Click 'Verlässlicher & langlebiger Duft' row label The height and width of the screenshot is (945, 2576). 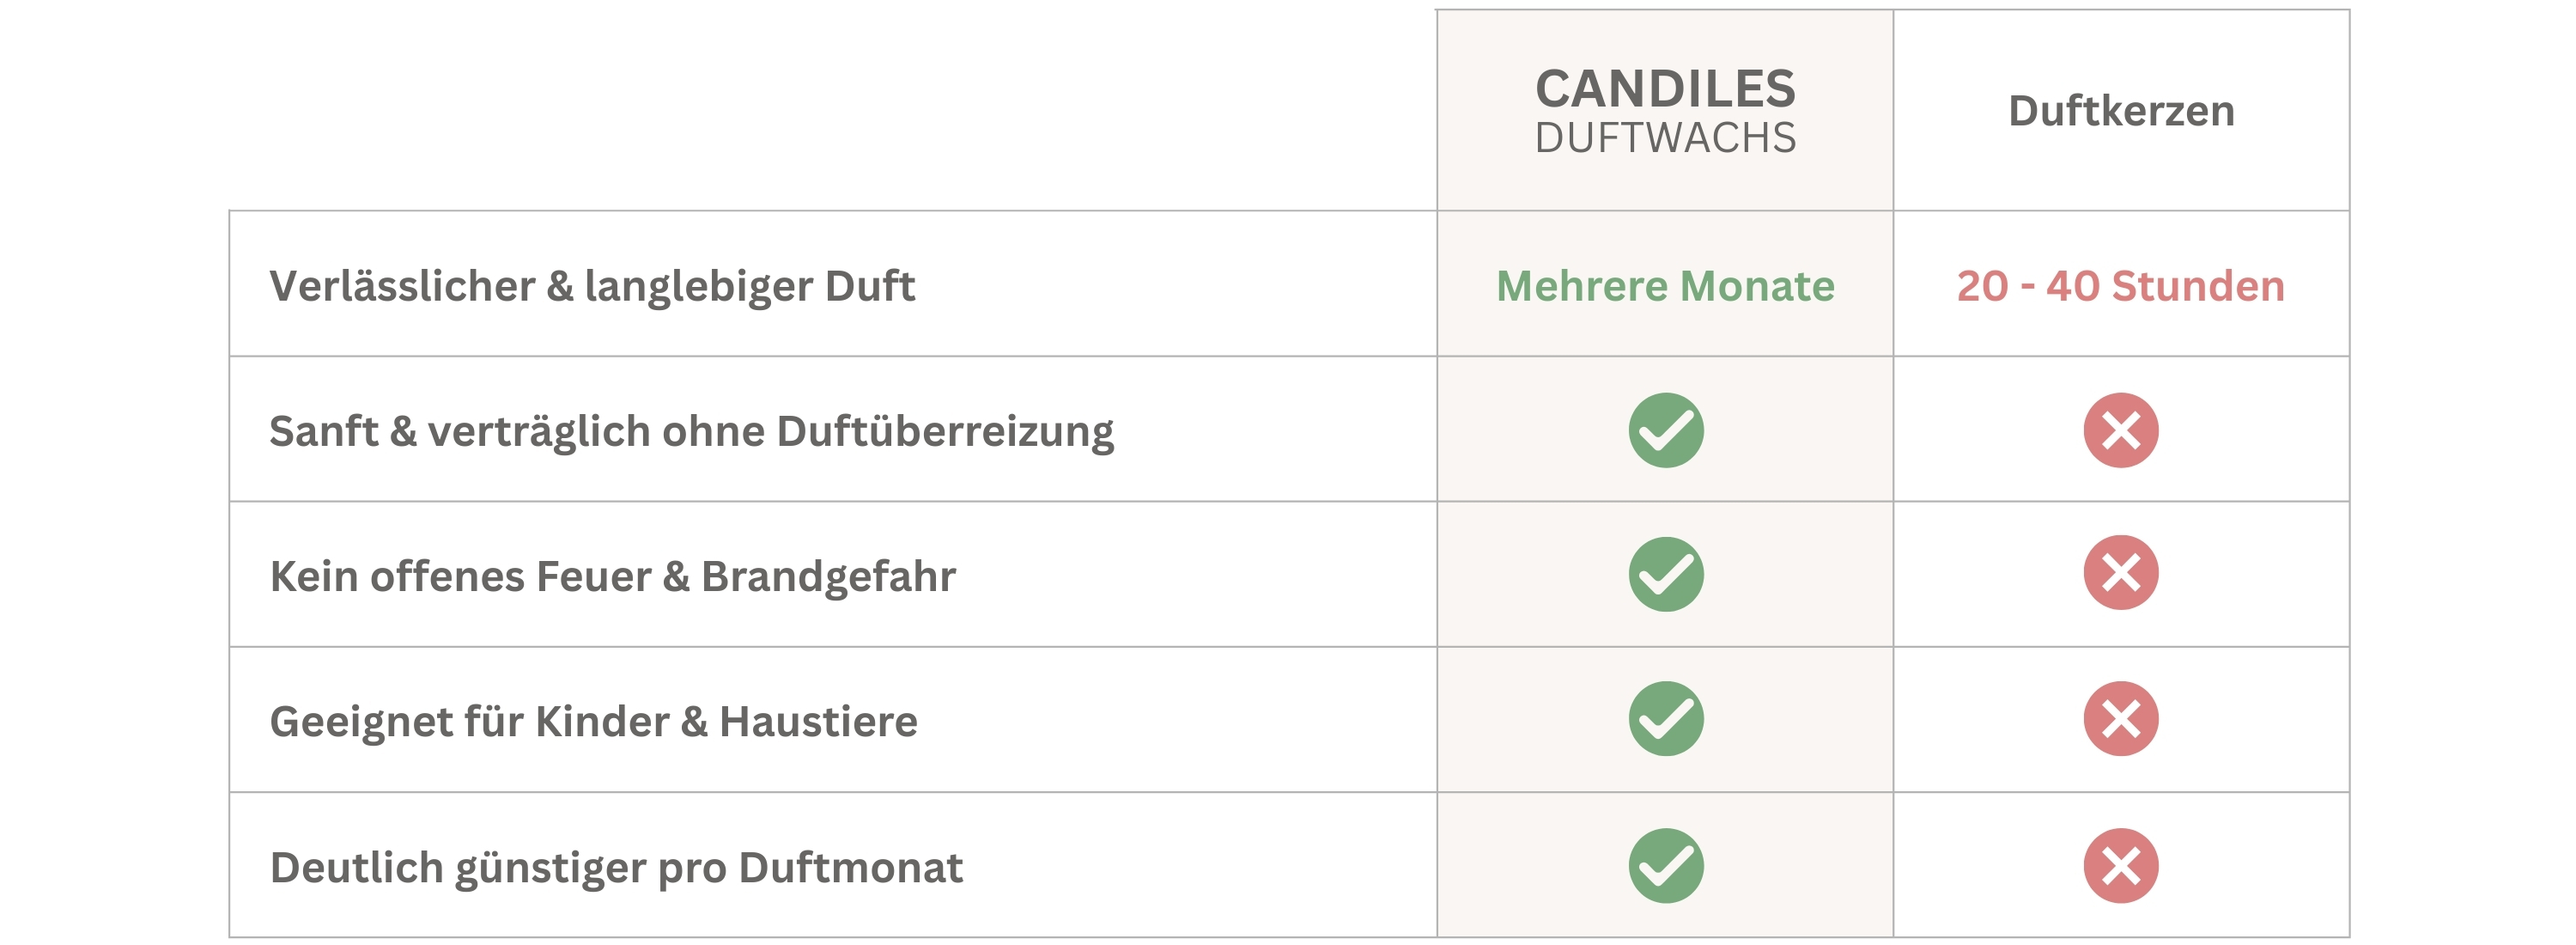tap(592, 286)
